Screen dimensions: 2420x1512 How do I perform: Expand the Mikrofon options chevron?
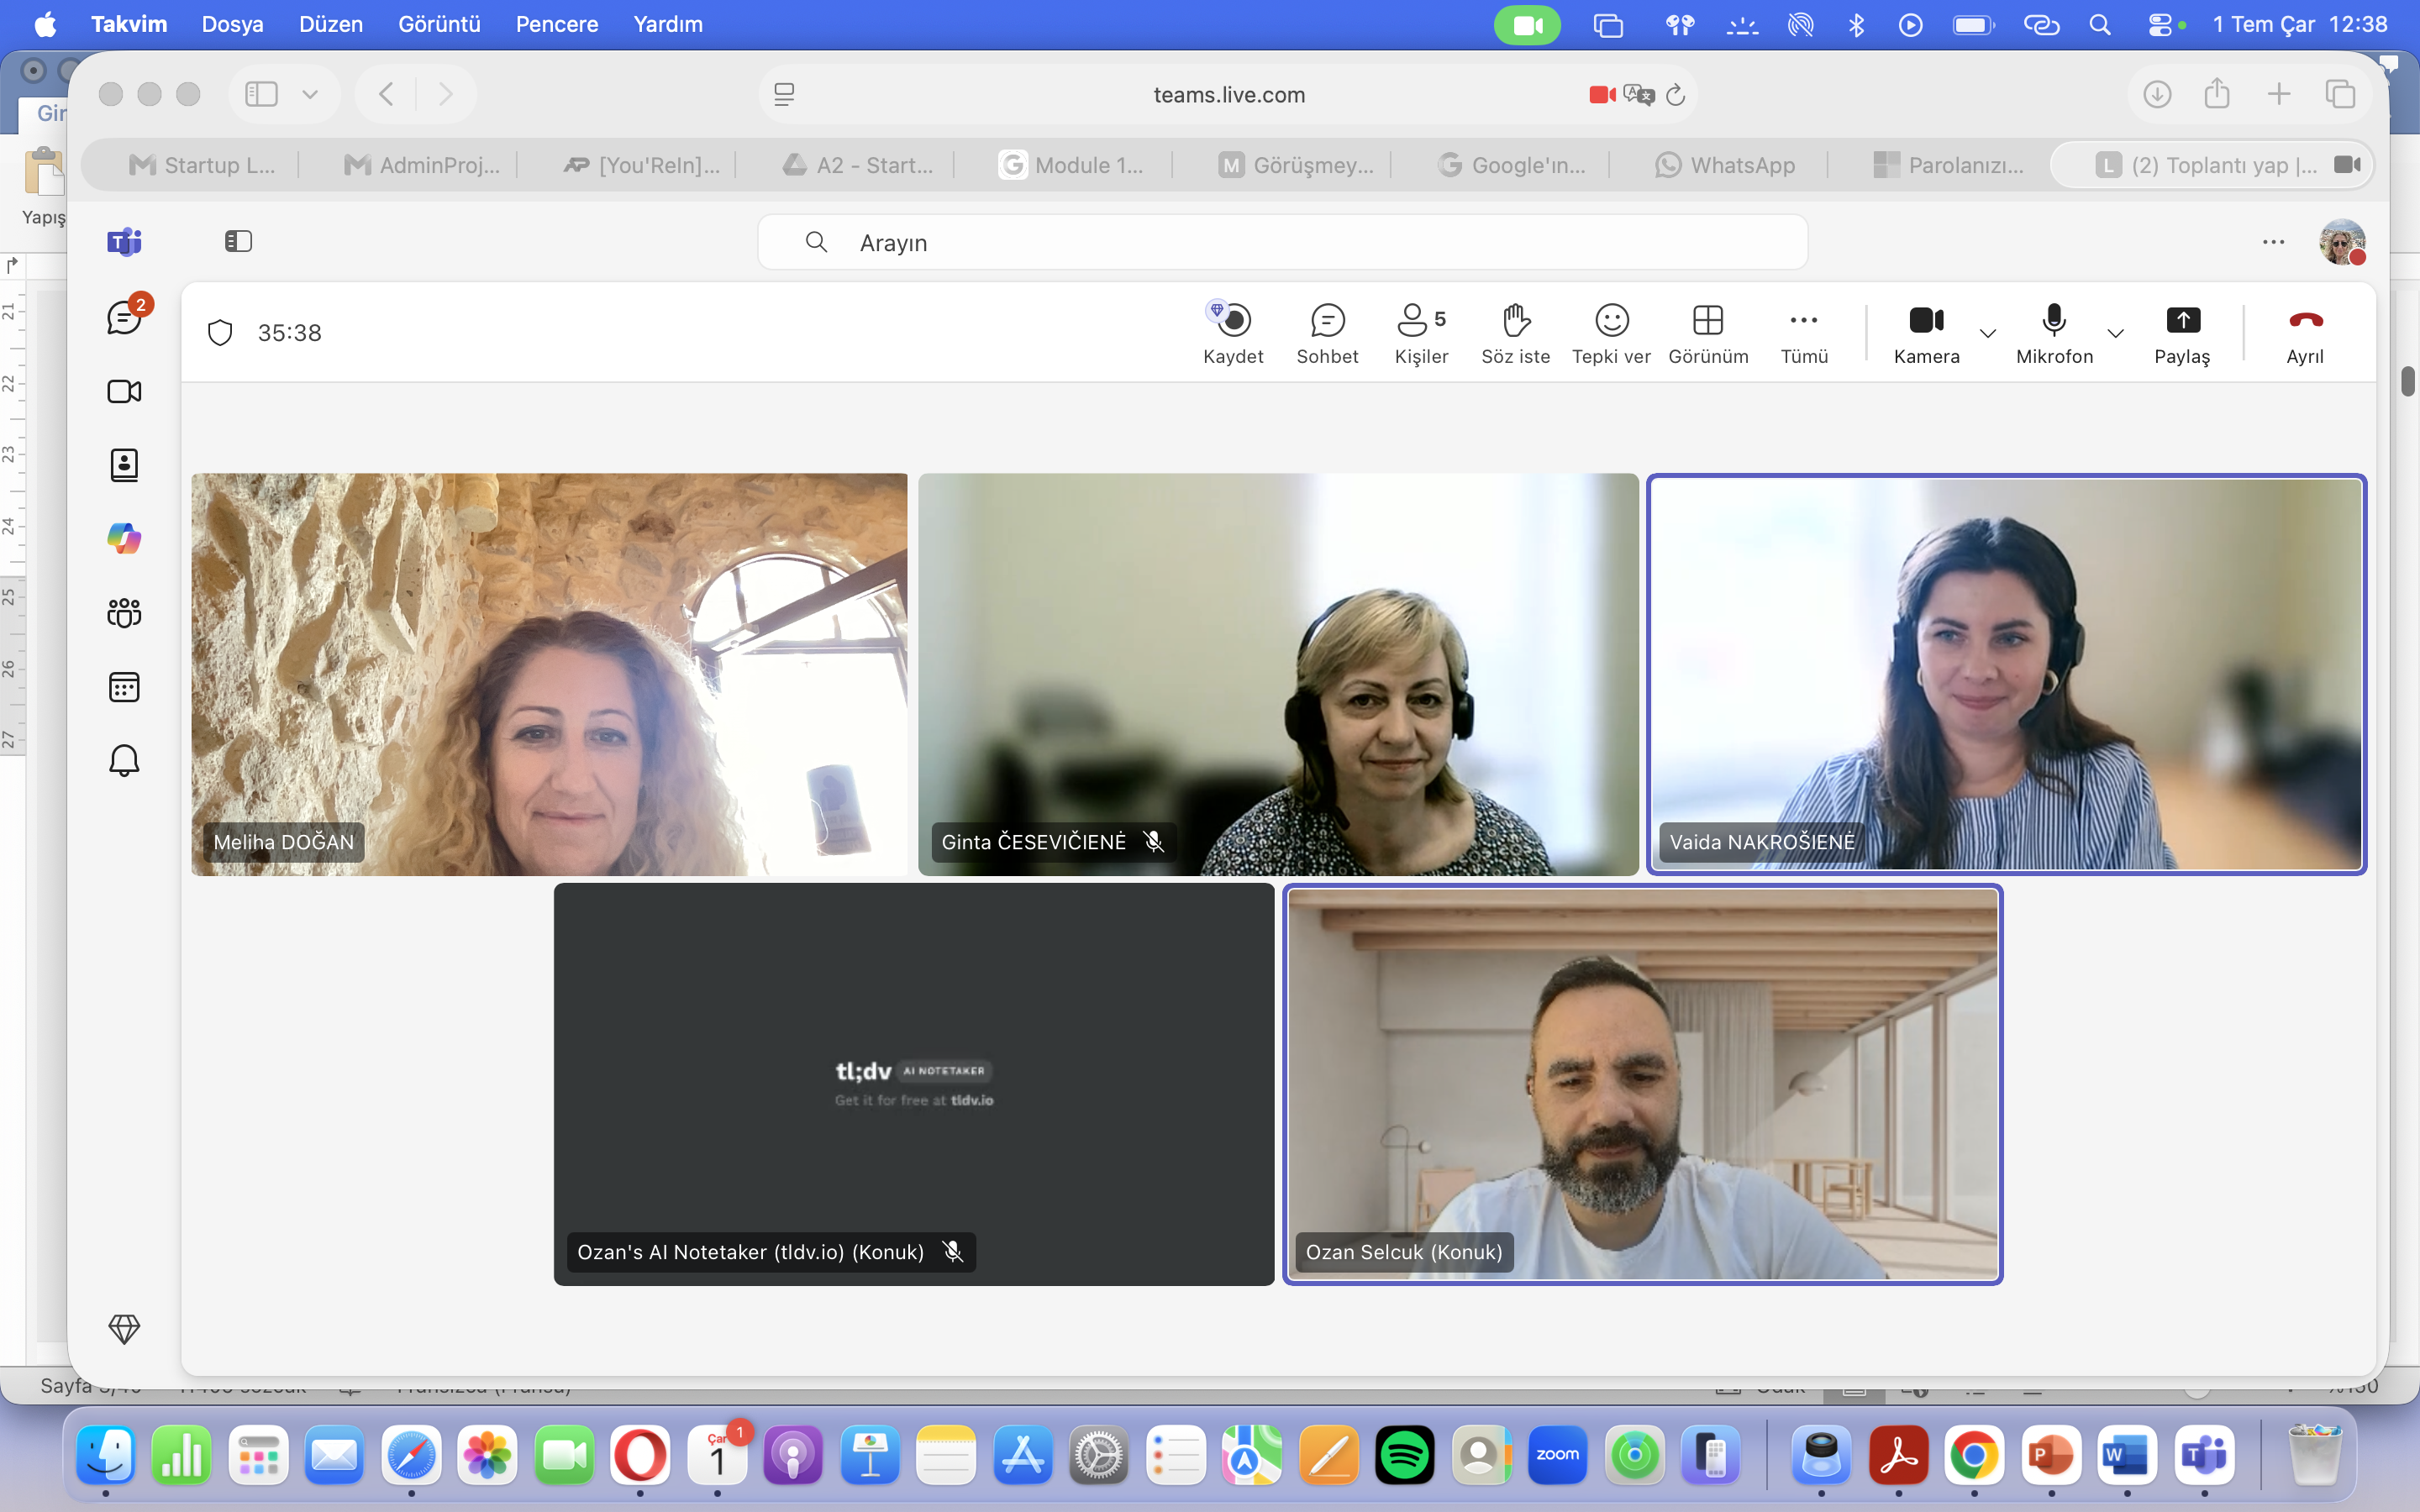click(x=2115, y=333)
